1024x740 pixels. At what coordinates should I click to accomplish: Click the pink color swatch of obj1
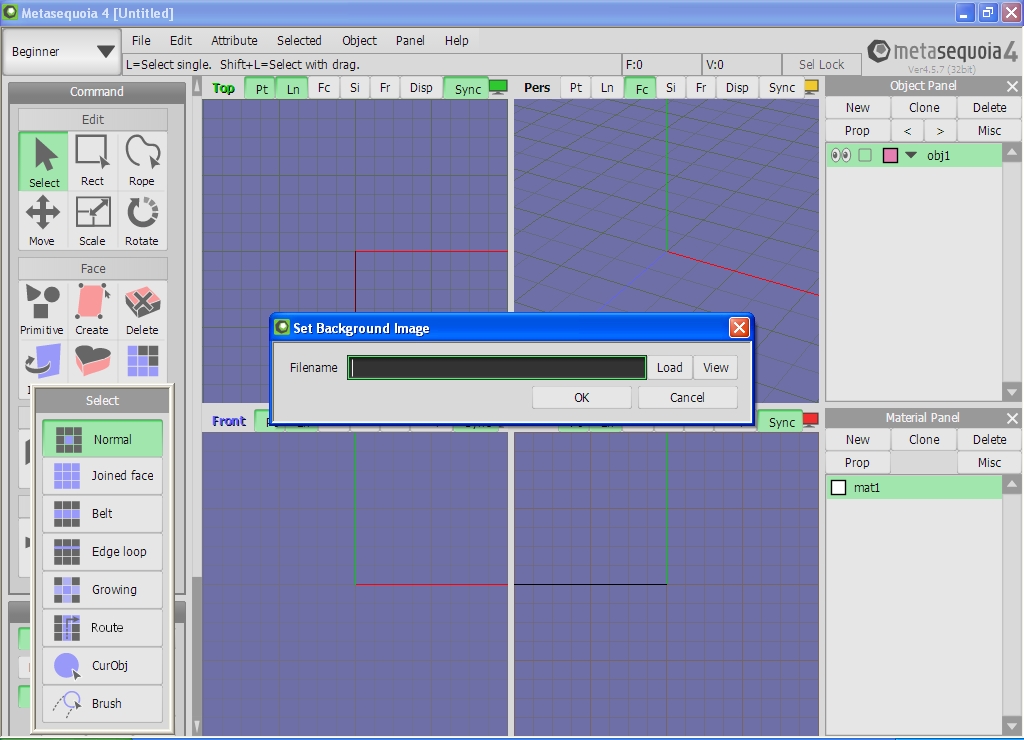890,155
